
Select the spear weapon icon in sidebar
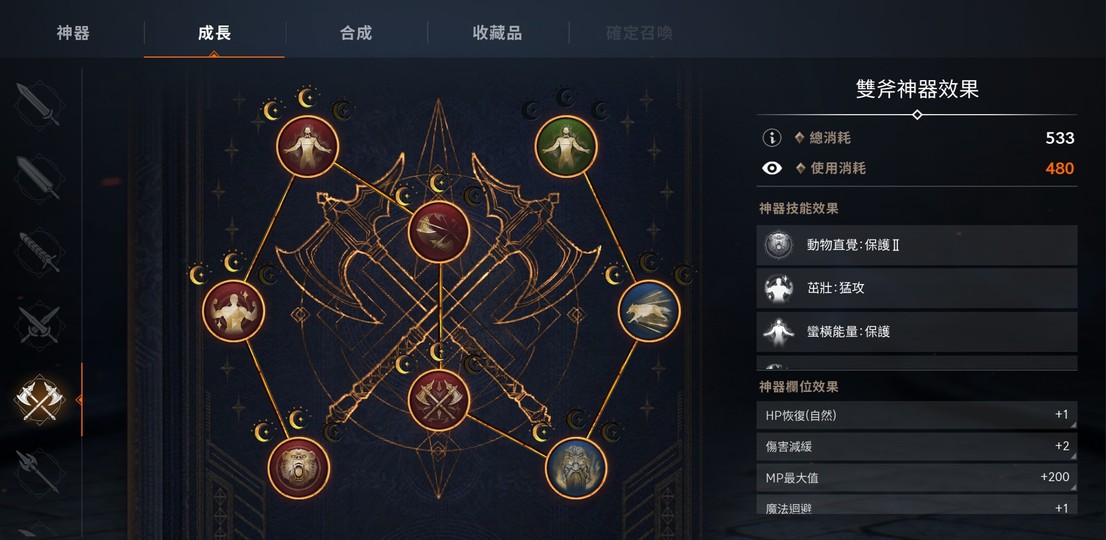40,472
